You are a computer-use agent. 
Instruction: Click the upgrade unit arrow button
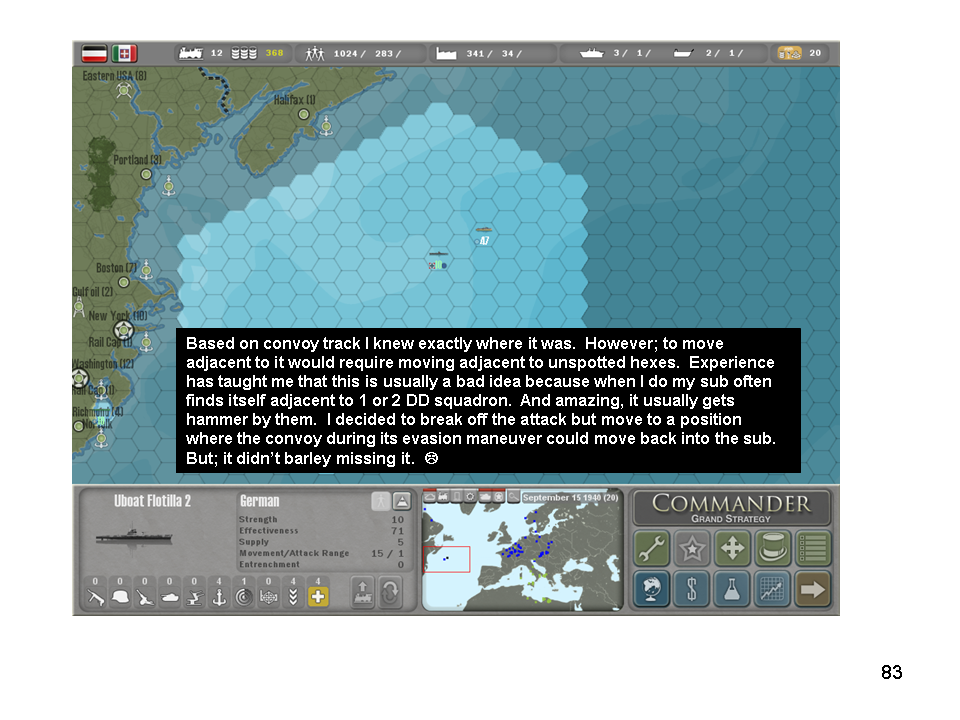(362, 594)
